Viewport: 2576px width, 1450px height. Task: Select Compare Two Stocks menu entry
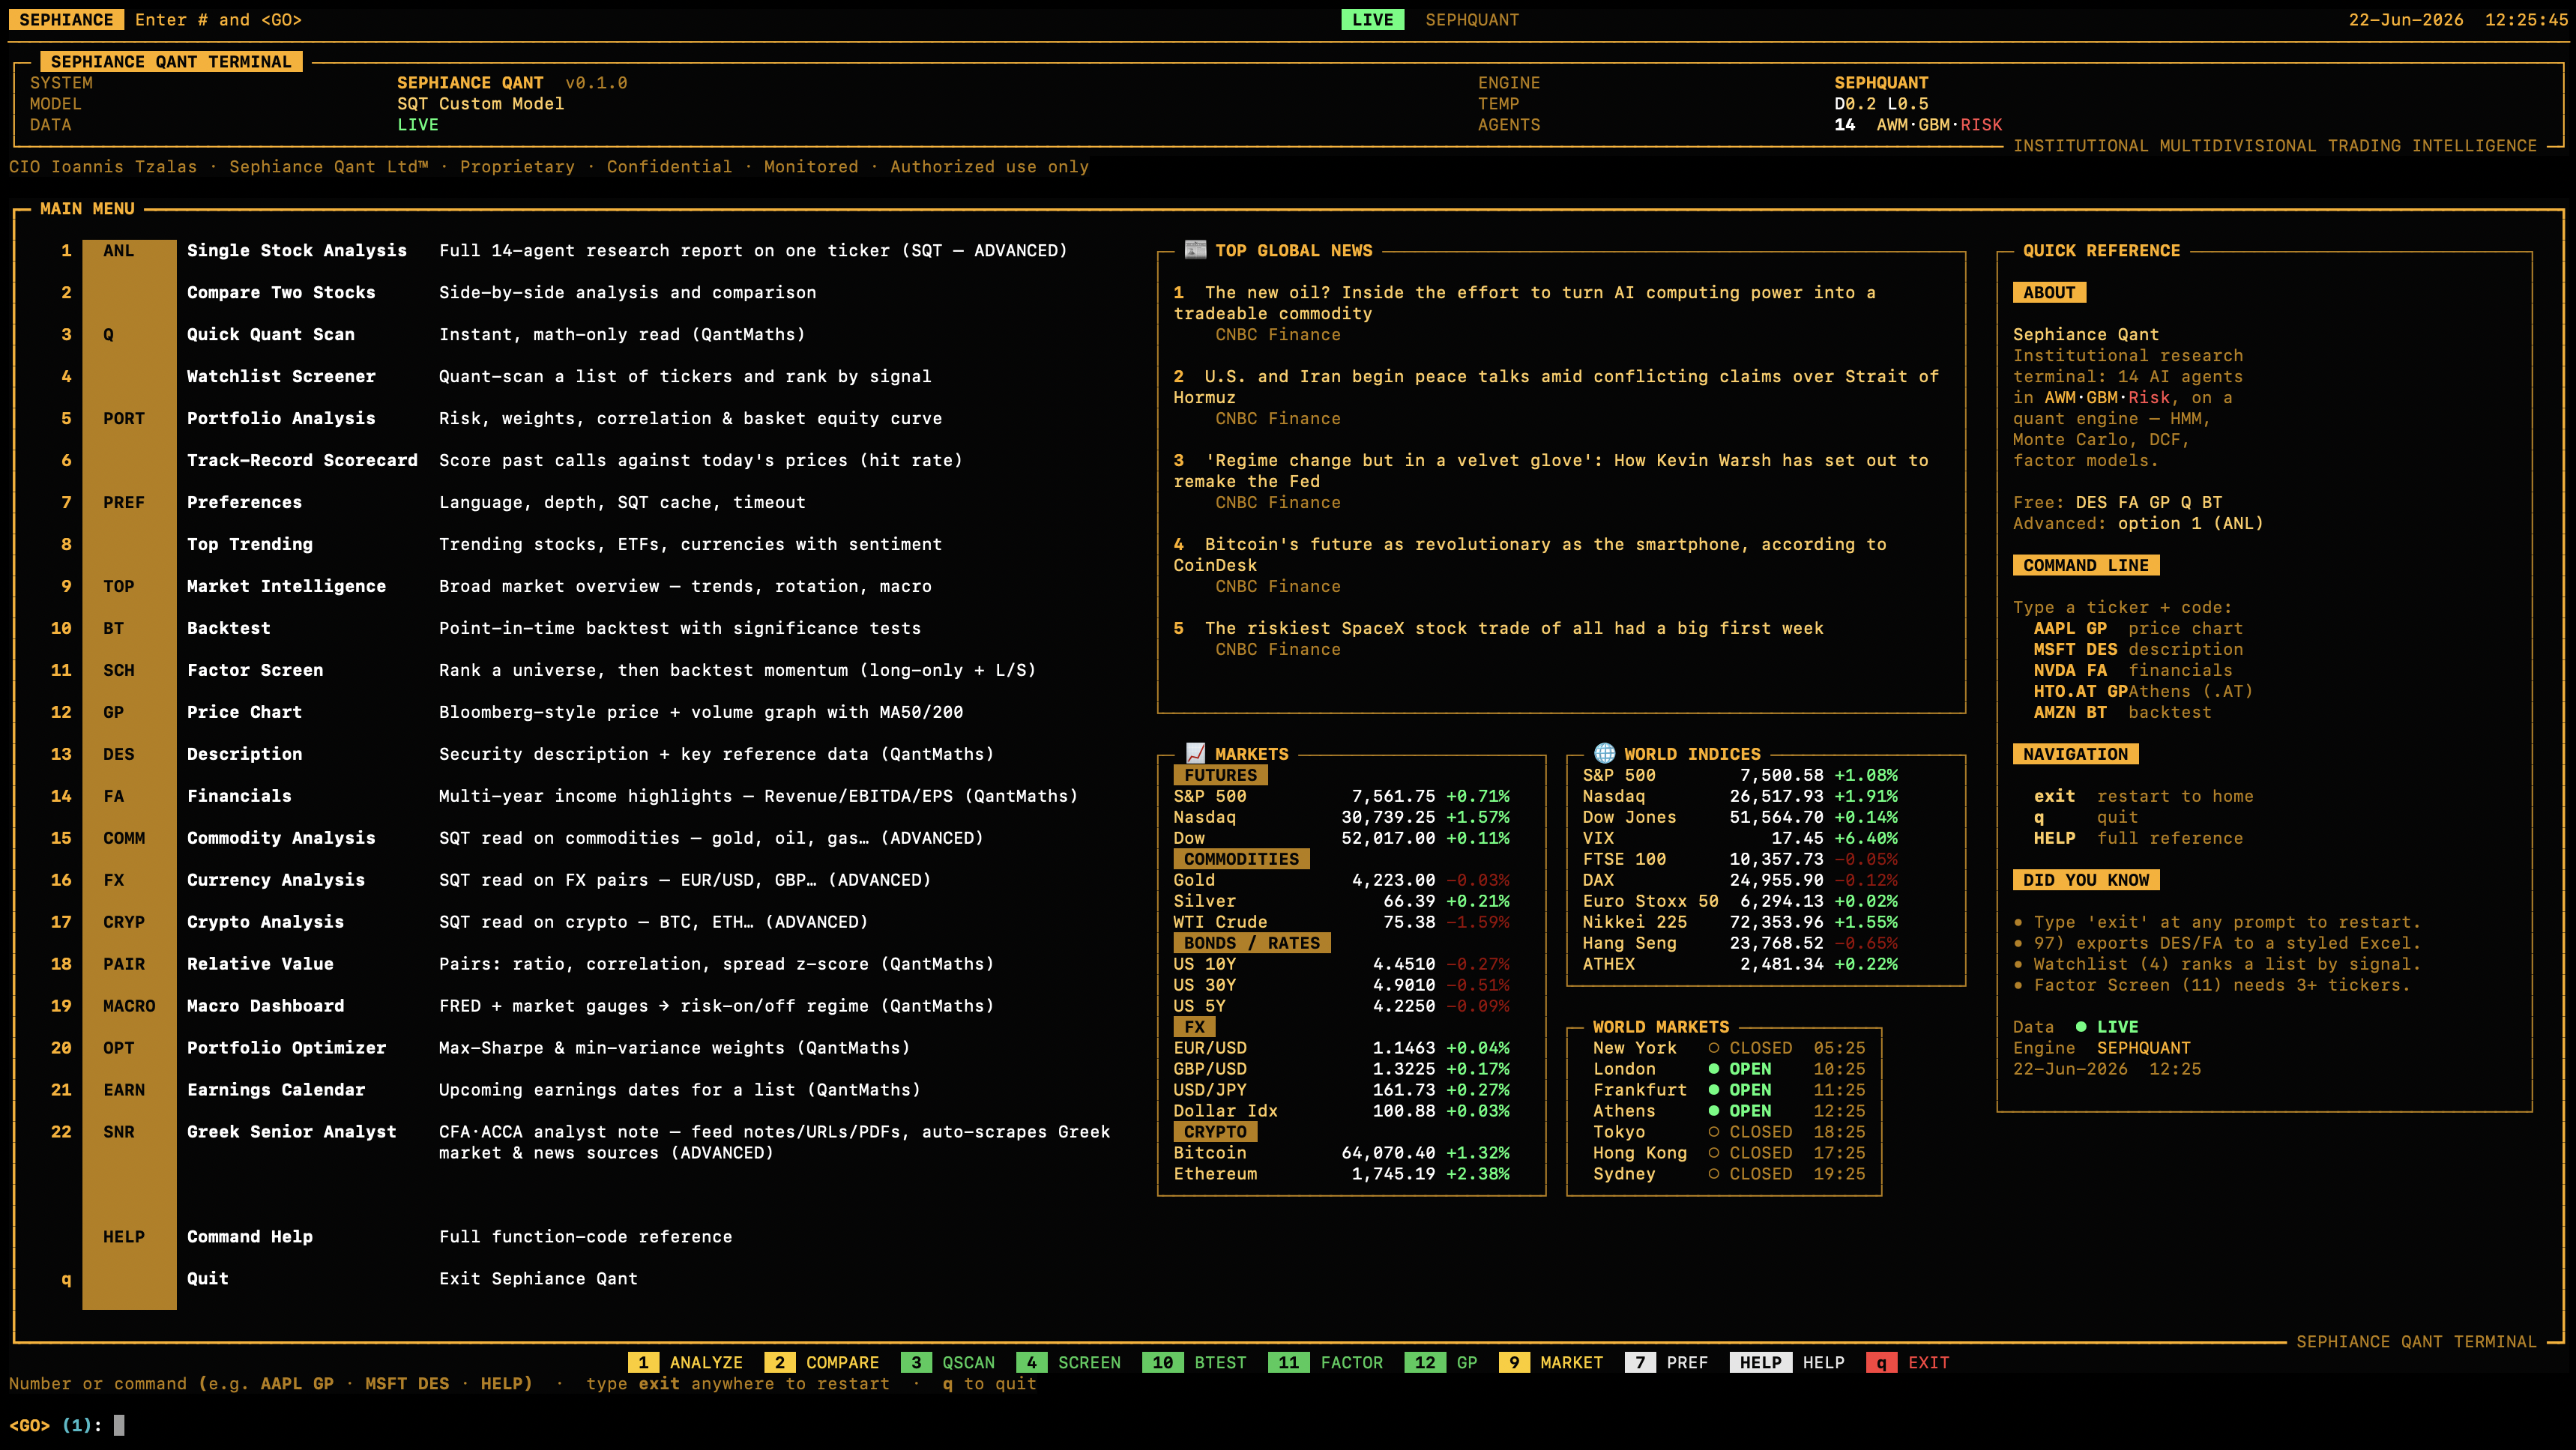coord(281,292)
